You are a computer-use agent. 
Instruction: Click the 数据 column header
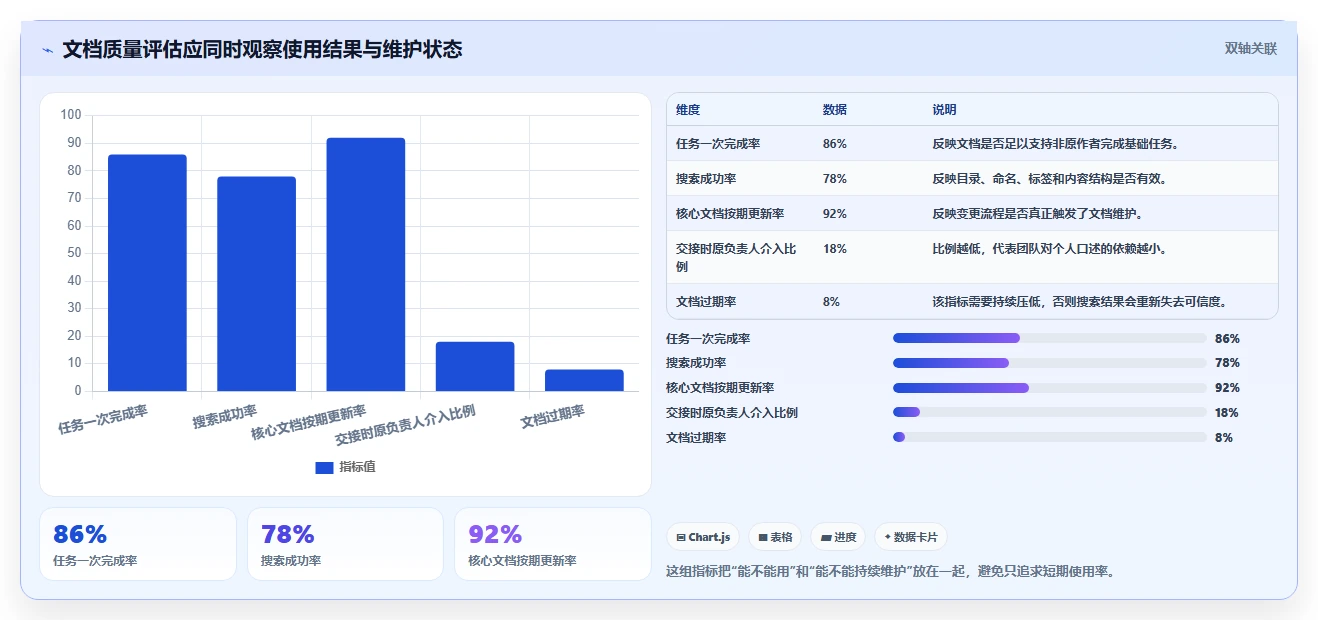[835, 109]
